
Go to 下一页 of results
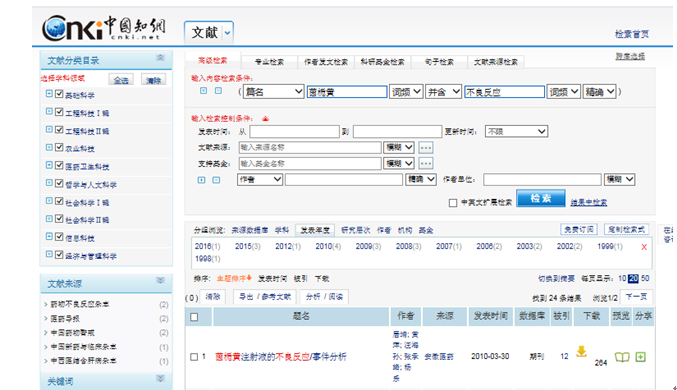pos(636,297)
